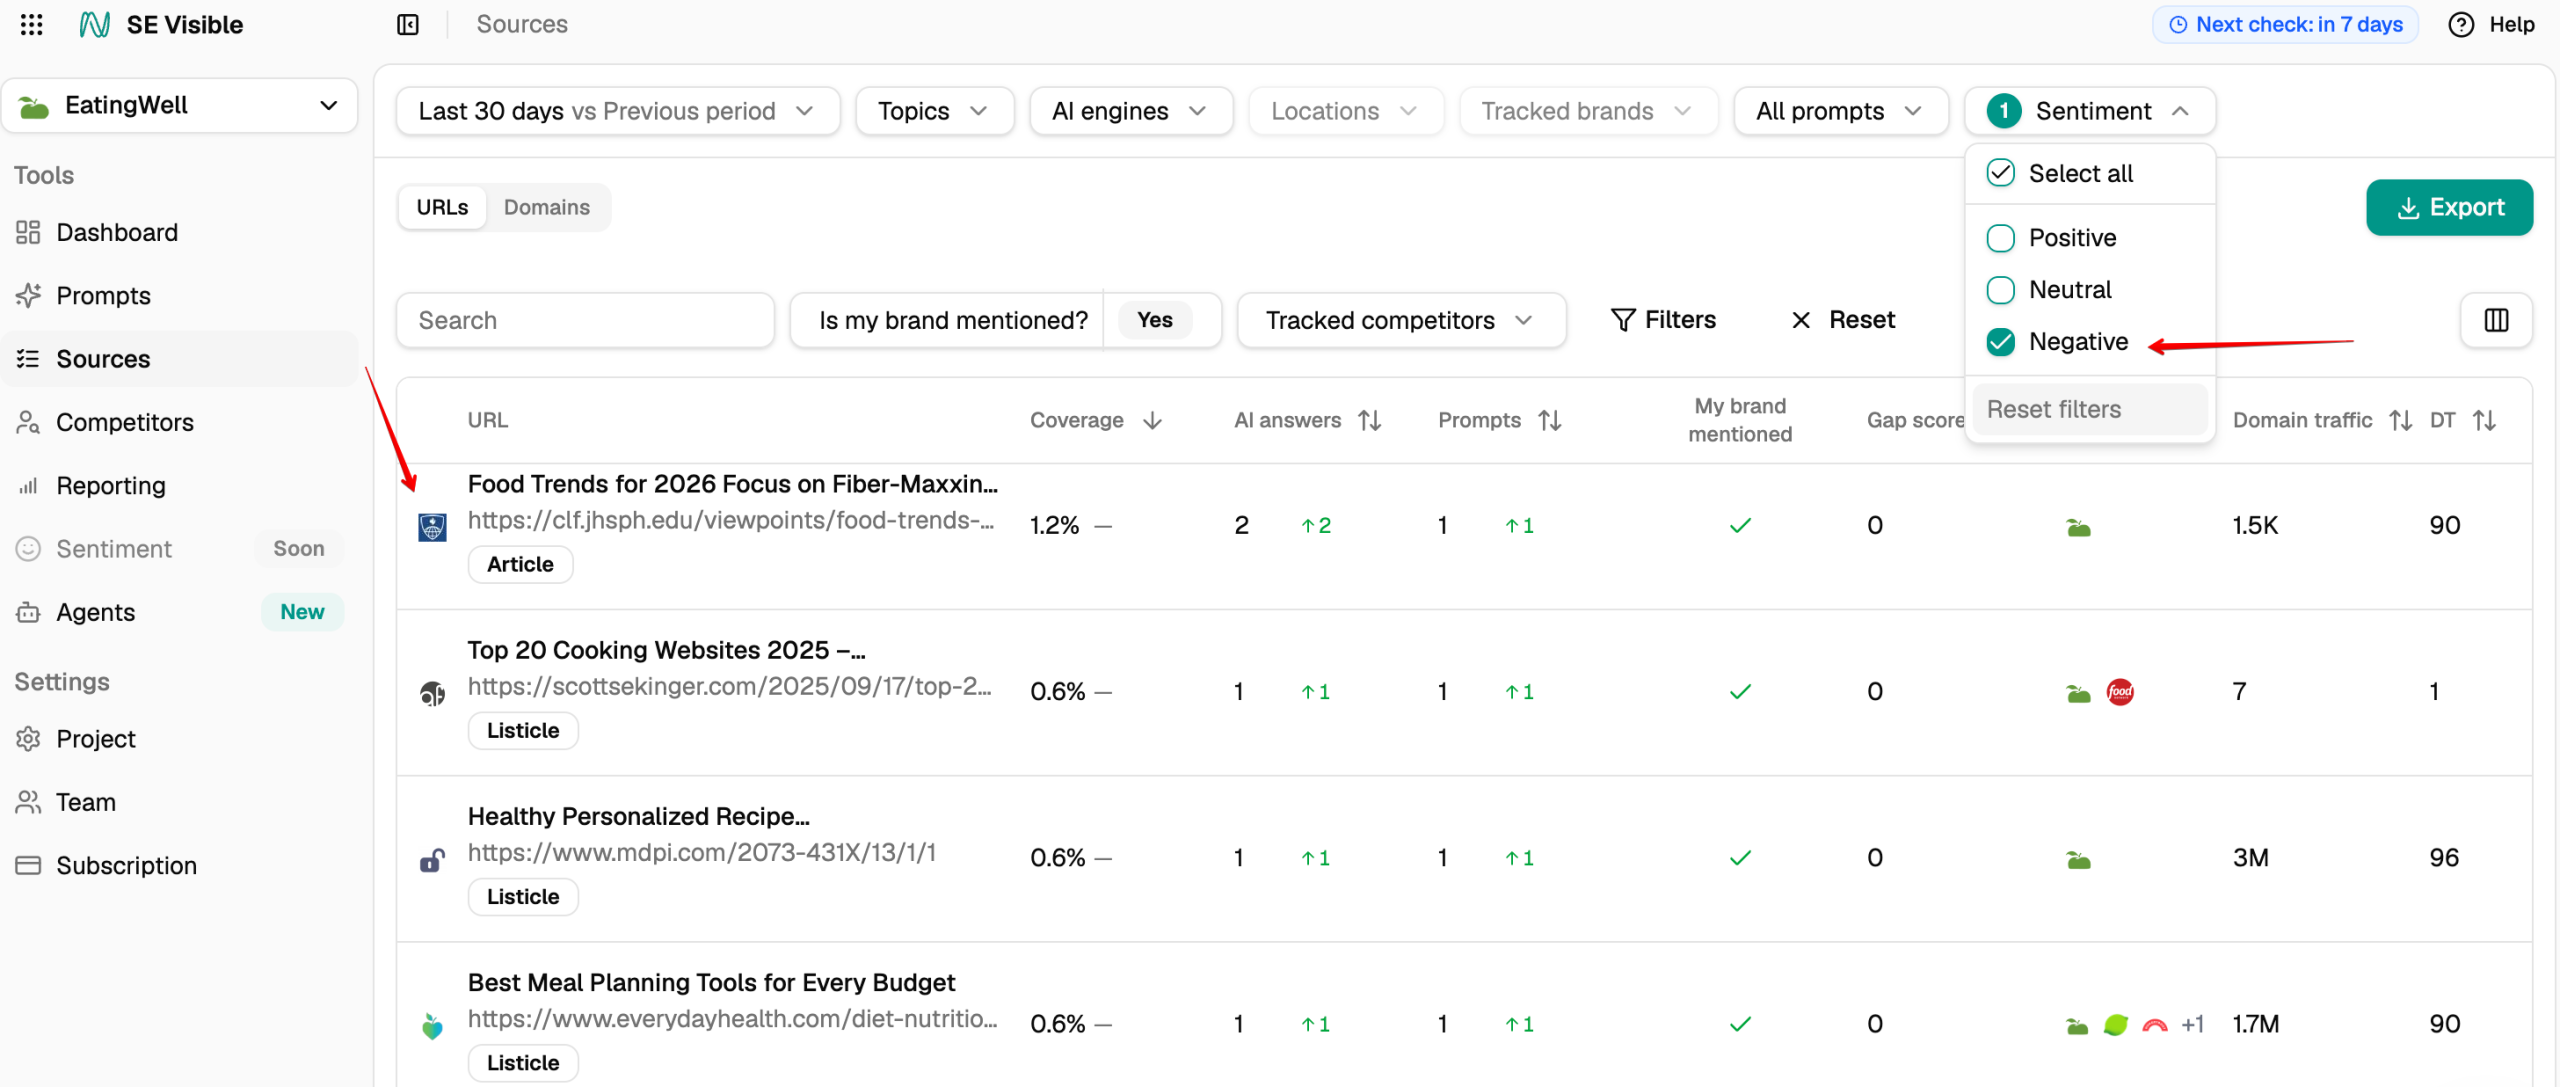Go to Sources in the sidebar
Image resolution: width=2560 pixels, height=1087 pixels.
[x=180, y=359]
